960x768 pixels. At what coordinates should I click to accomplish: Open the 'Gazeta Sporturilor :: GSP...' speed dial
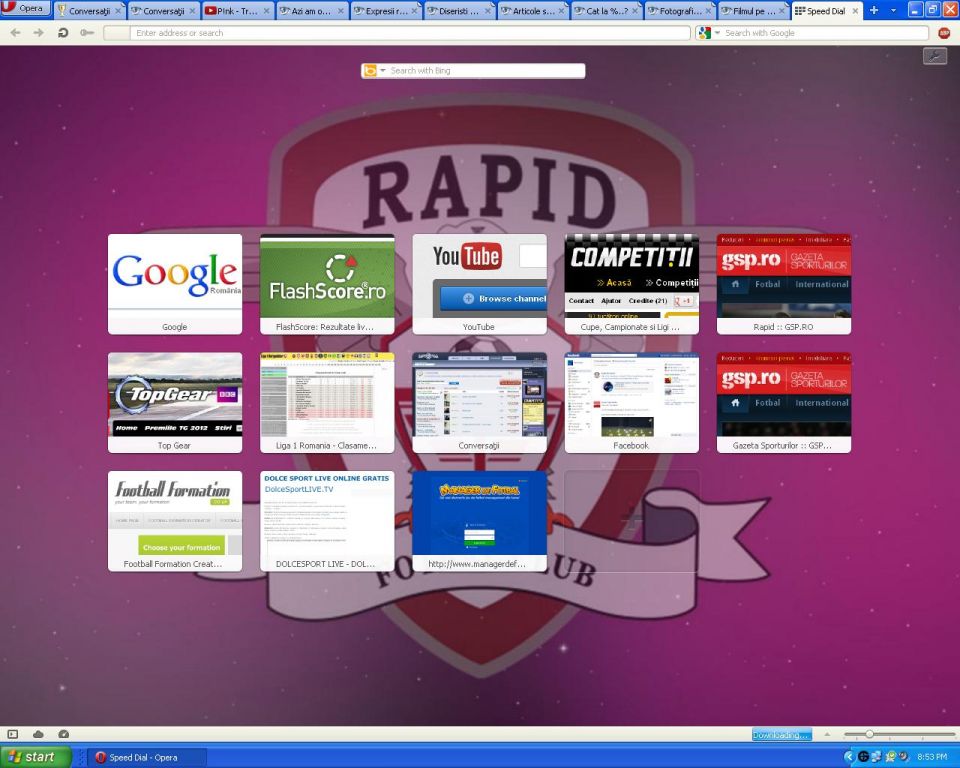pos(784,403)
